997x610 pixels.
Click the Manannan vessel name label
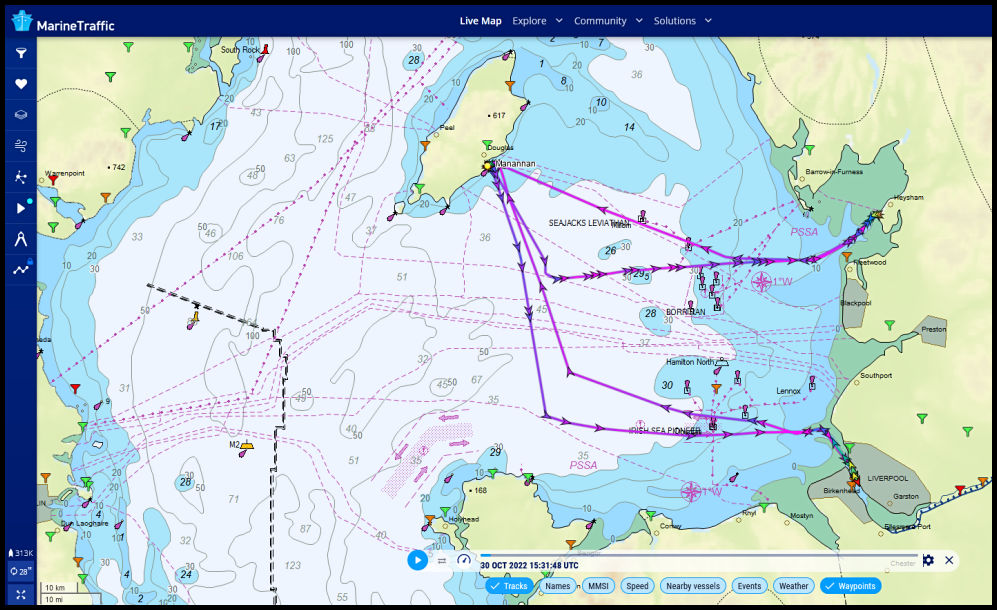515,163
